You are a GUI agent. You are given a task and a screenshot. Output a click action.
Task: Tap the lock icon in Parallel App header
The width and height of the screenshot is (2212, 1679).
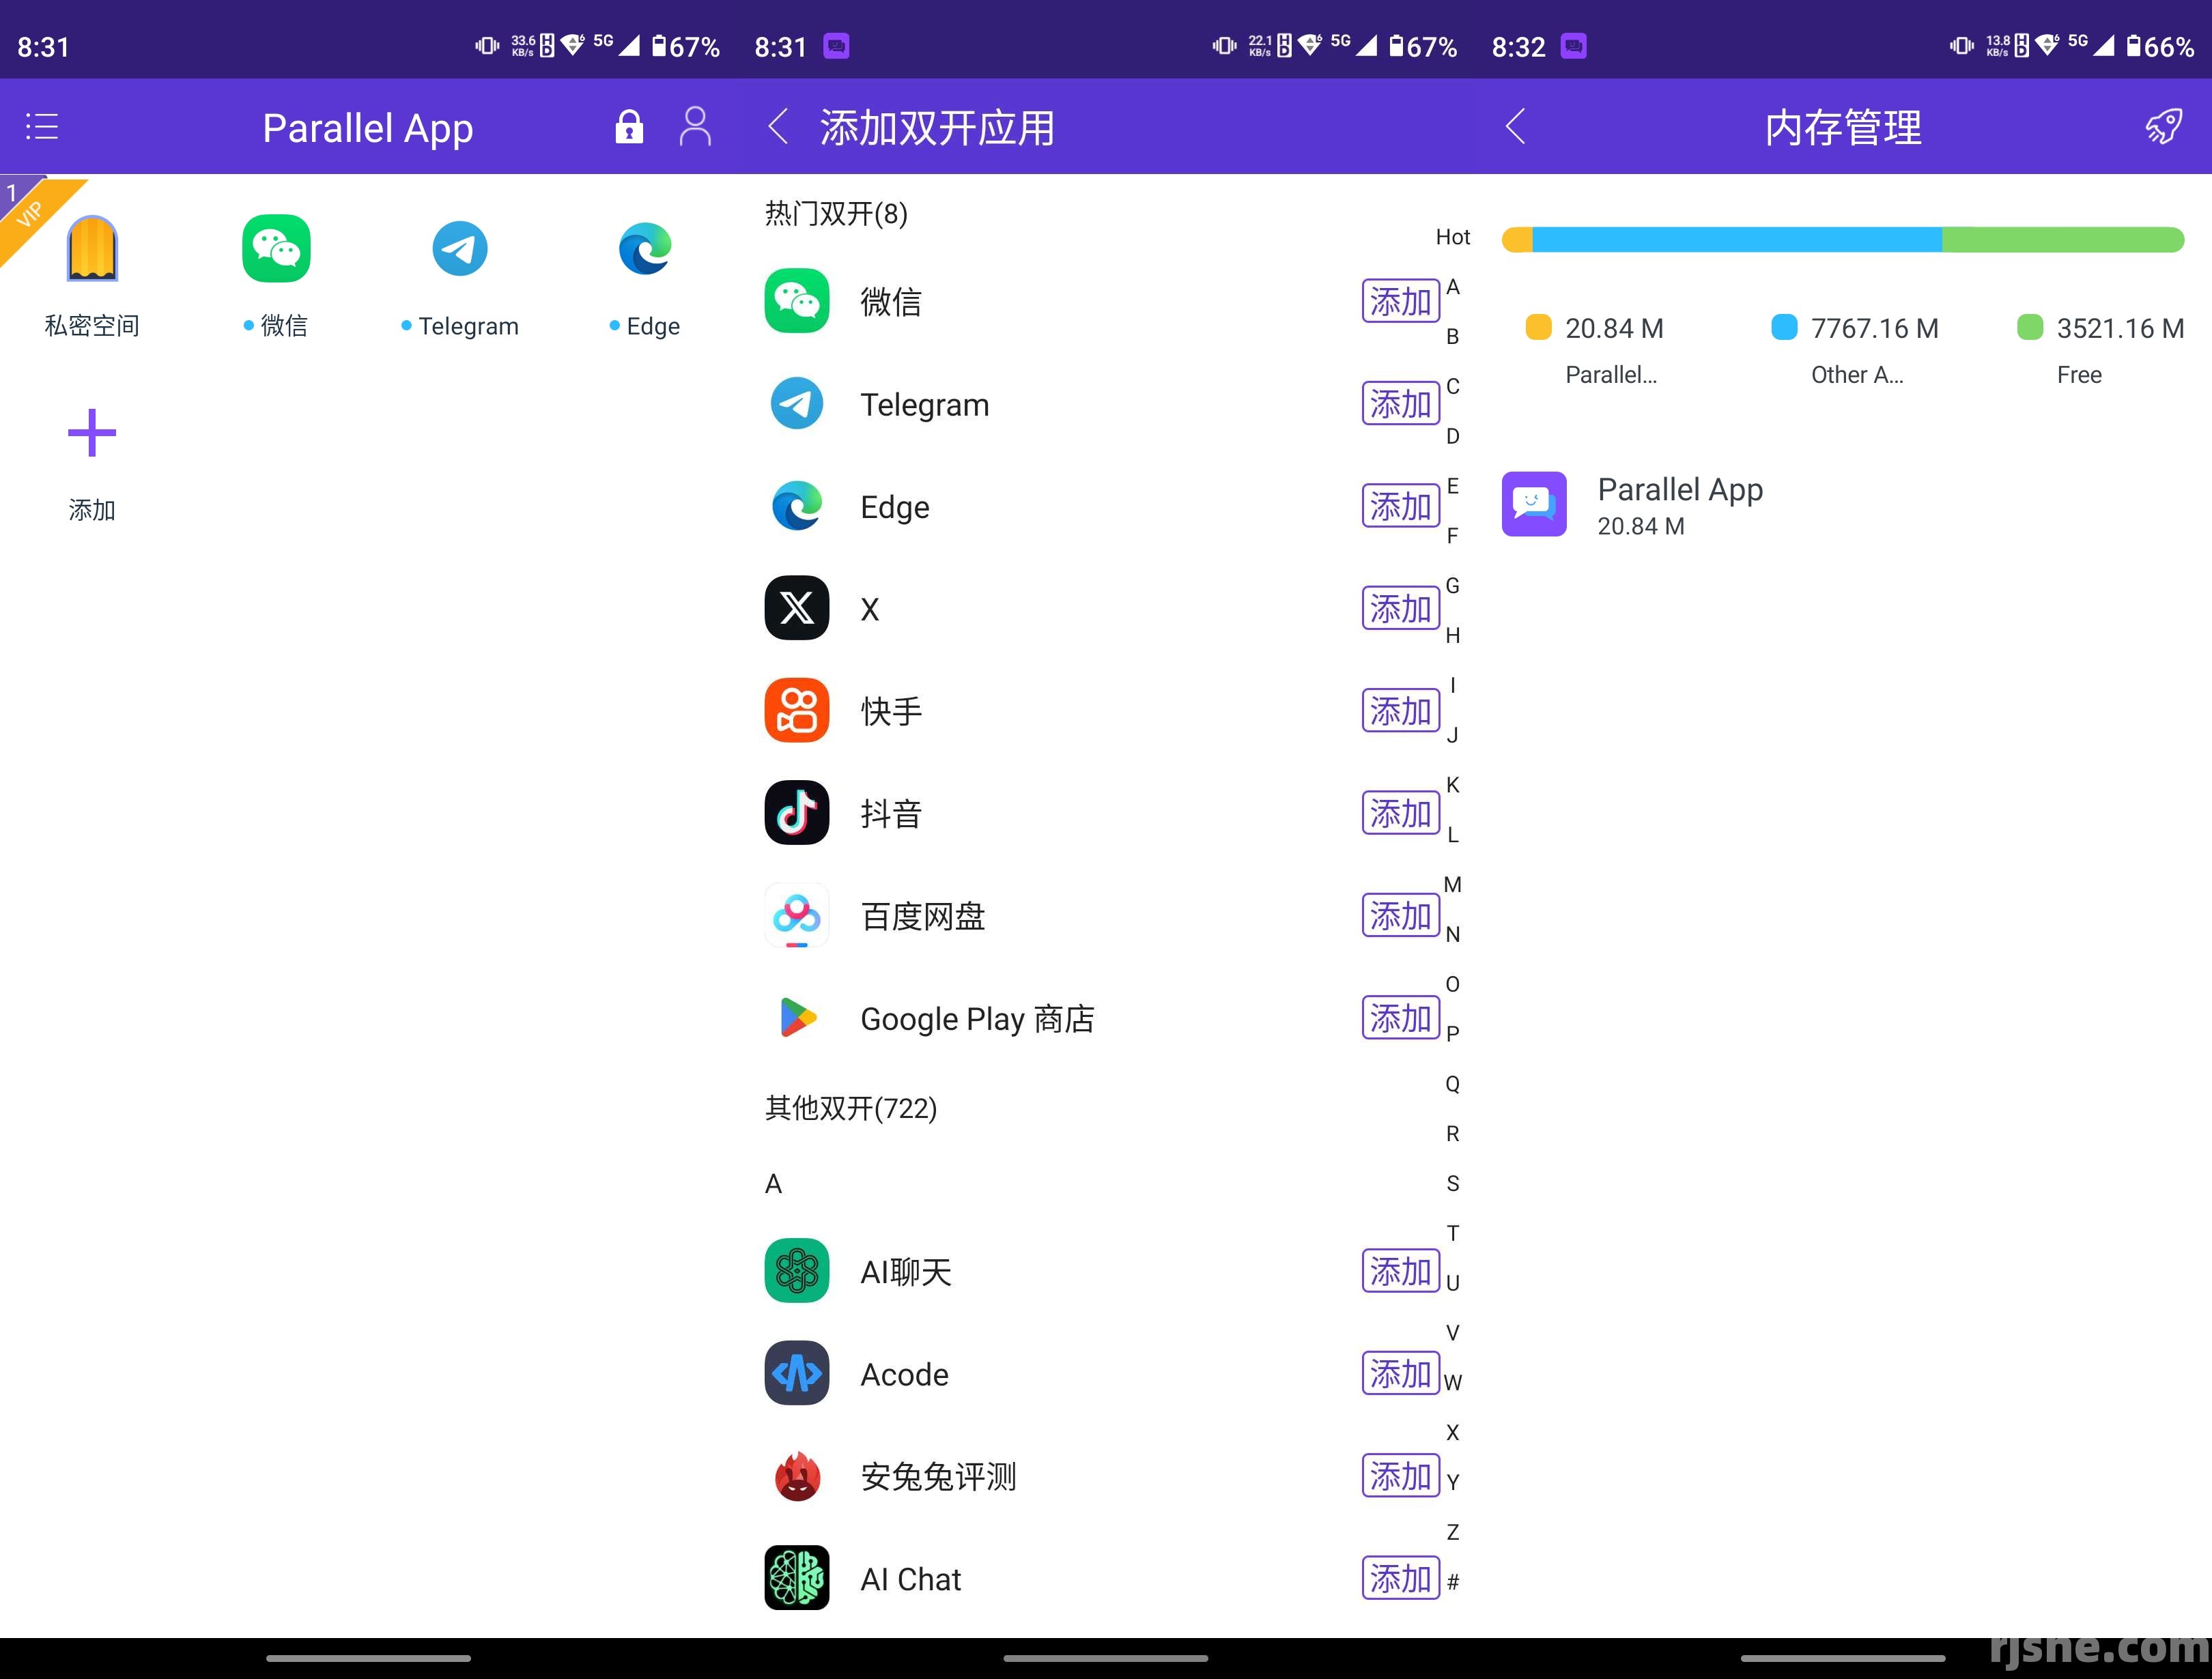pos(629,127)
